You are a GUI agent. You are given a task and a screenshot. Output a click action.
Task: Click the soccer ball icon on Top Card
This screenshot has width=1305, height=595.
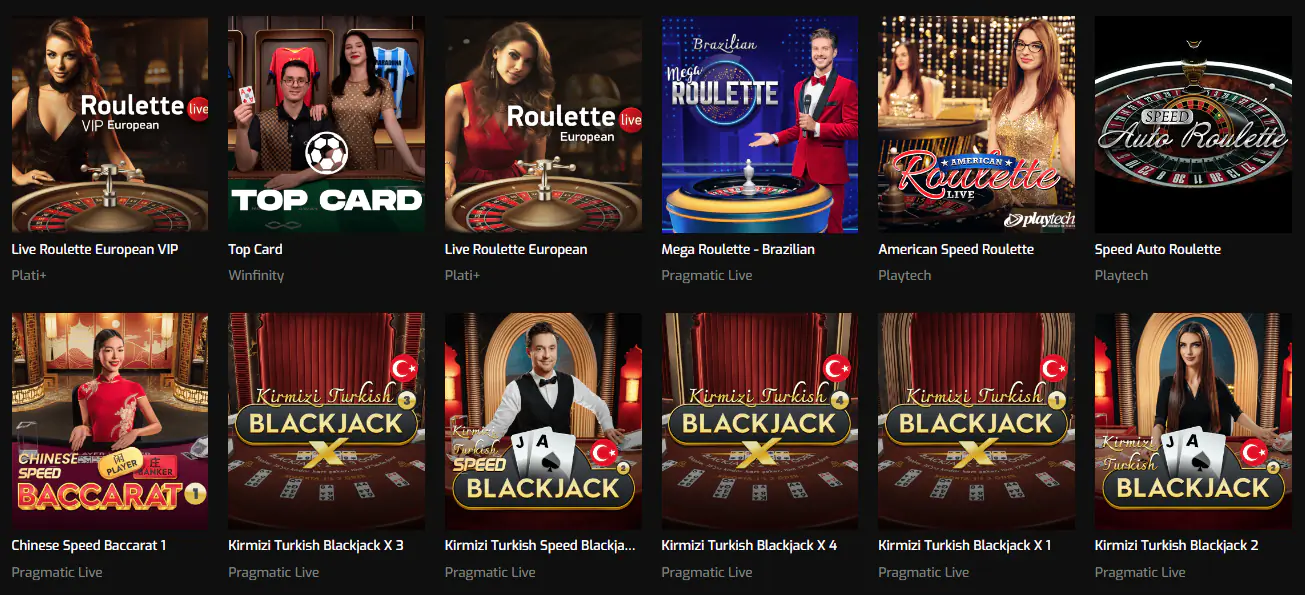click(x=327, y=154)
